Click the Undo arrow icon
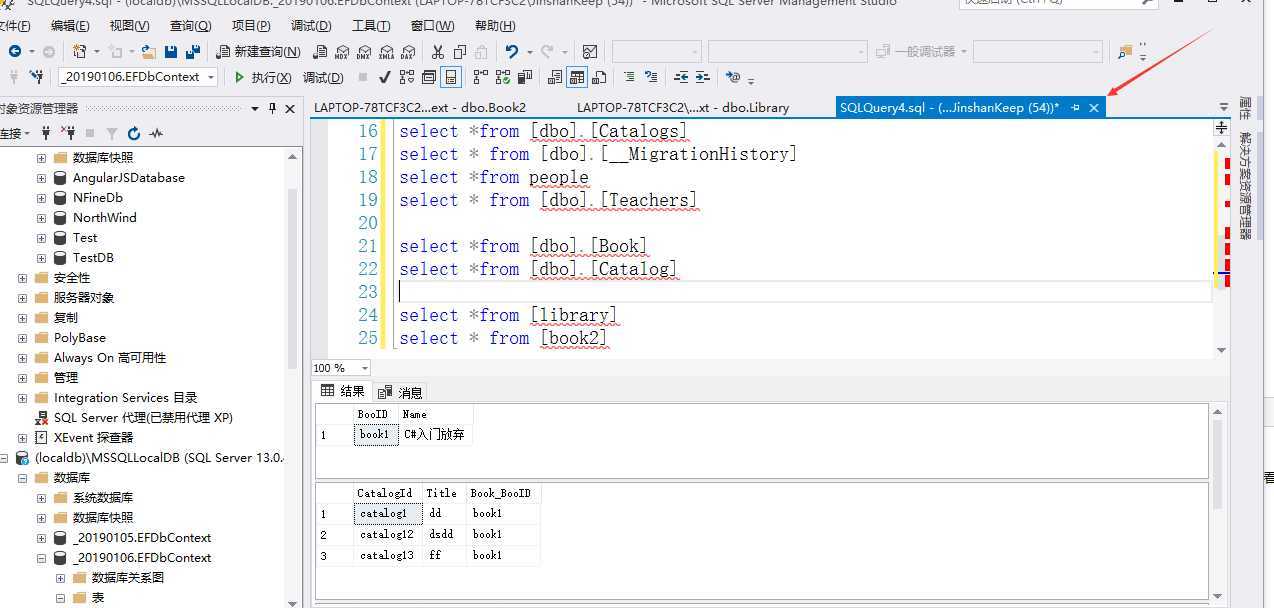1274x608 pixels. point(511,51)
